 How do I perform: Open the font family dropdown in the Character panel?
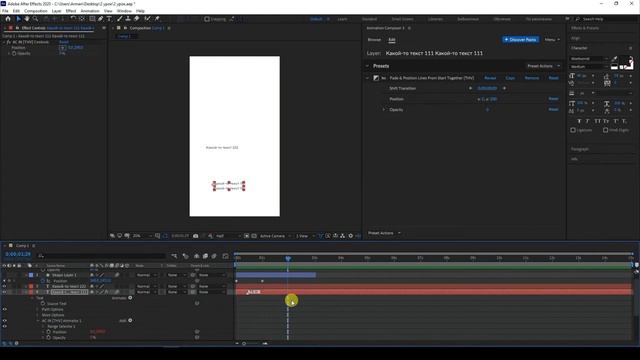[x=589, y=59]
